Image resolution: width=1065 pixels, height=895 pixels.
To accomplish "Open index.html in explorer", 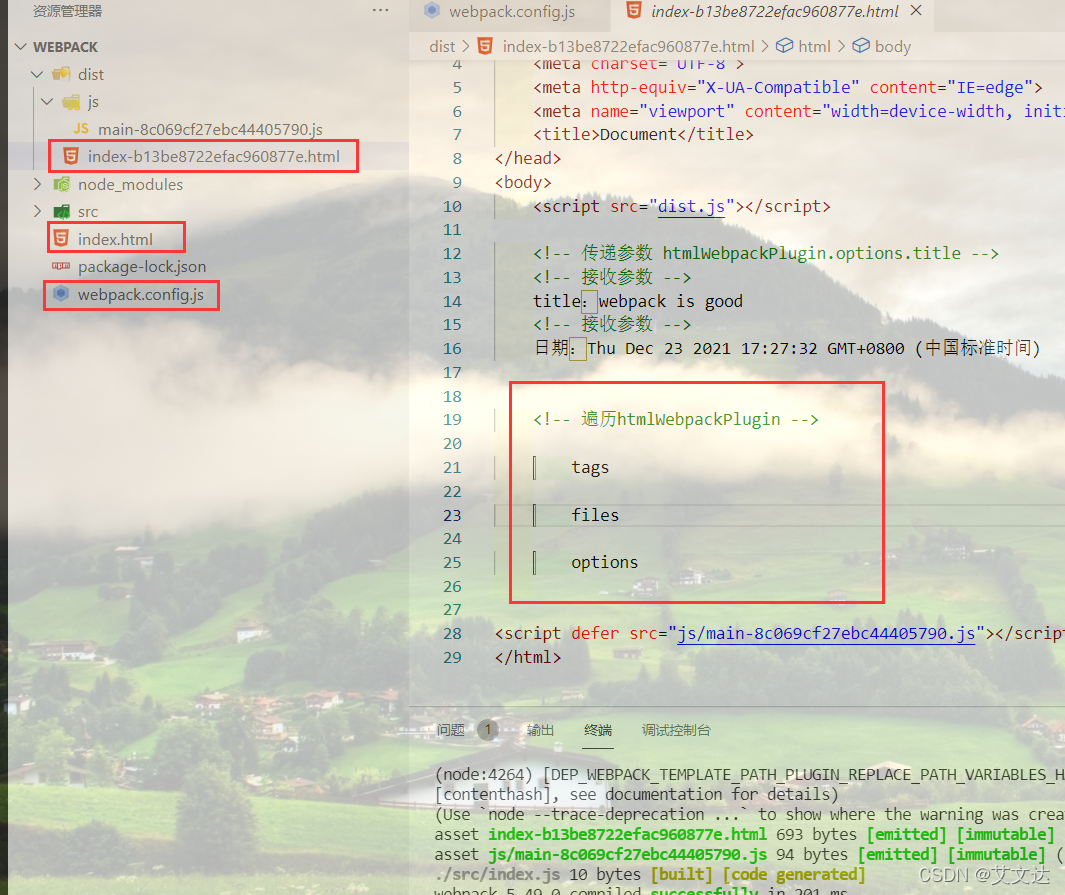I will 115,240.
